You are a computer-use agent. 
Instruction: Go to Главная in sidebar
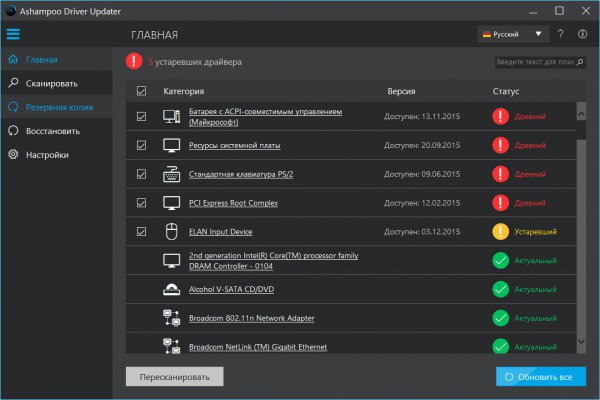pyautogui.click(x=57, y=59)
